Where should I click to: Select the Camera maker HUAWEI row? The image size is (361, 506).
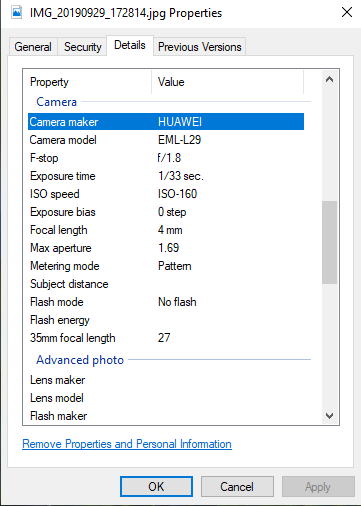pos(166,122)
